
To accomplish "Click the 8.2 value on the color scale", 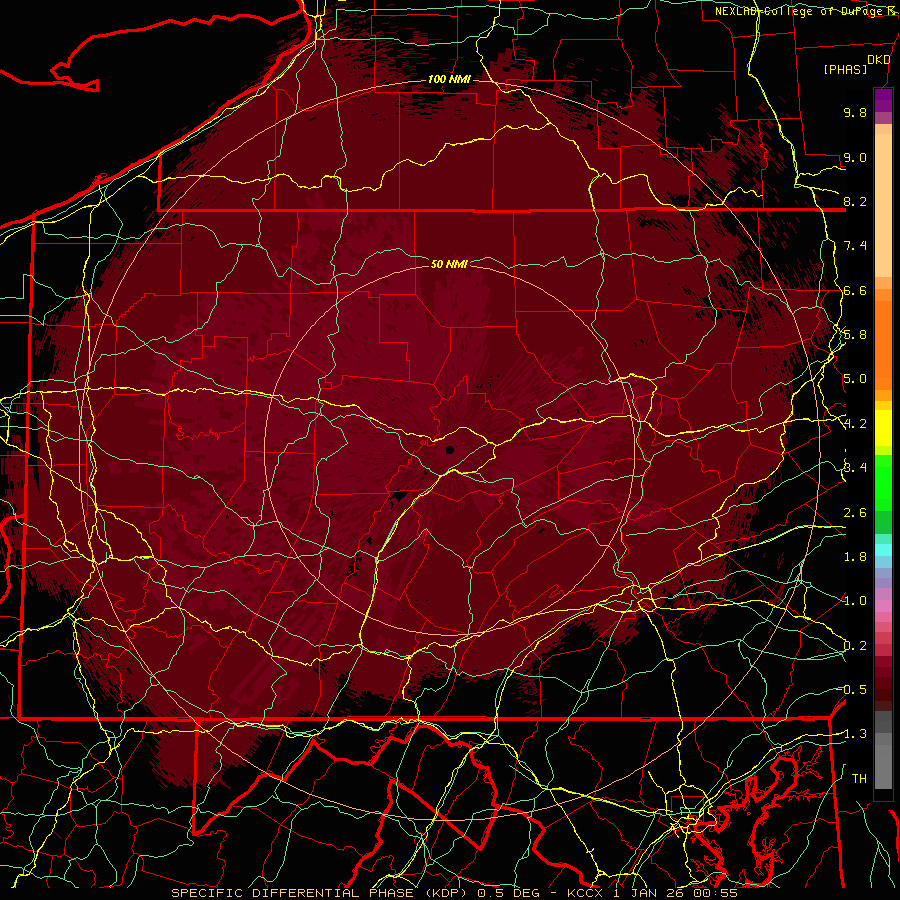I will [855, 201].
